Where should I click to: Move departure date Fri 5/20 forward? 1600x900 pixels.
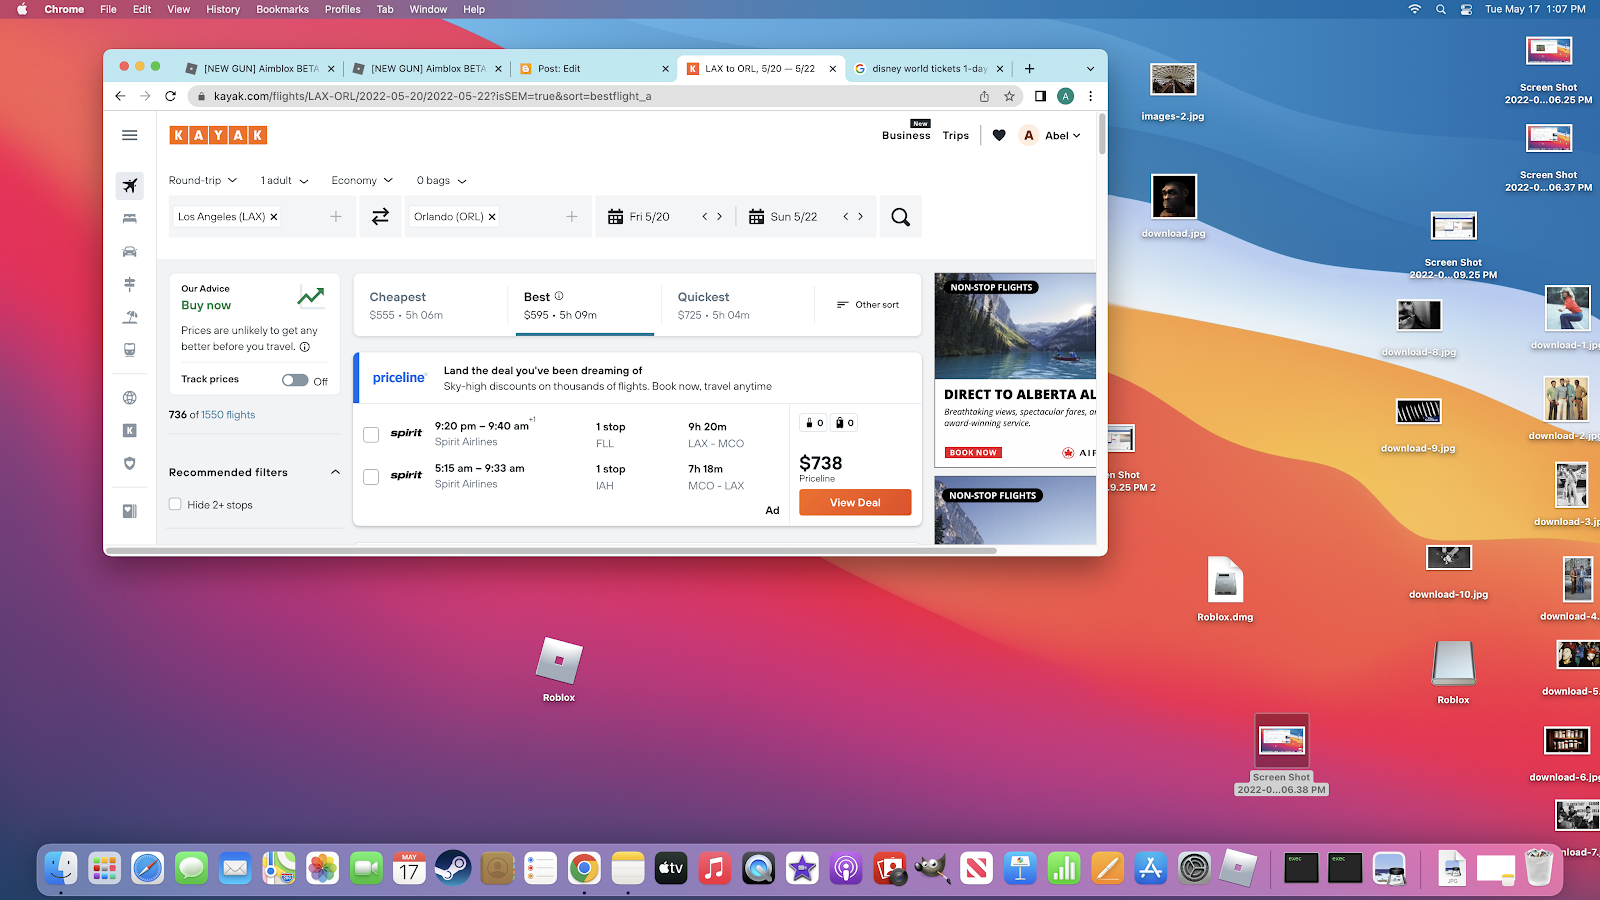719,217
